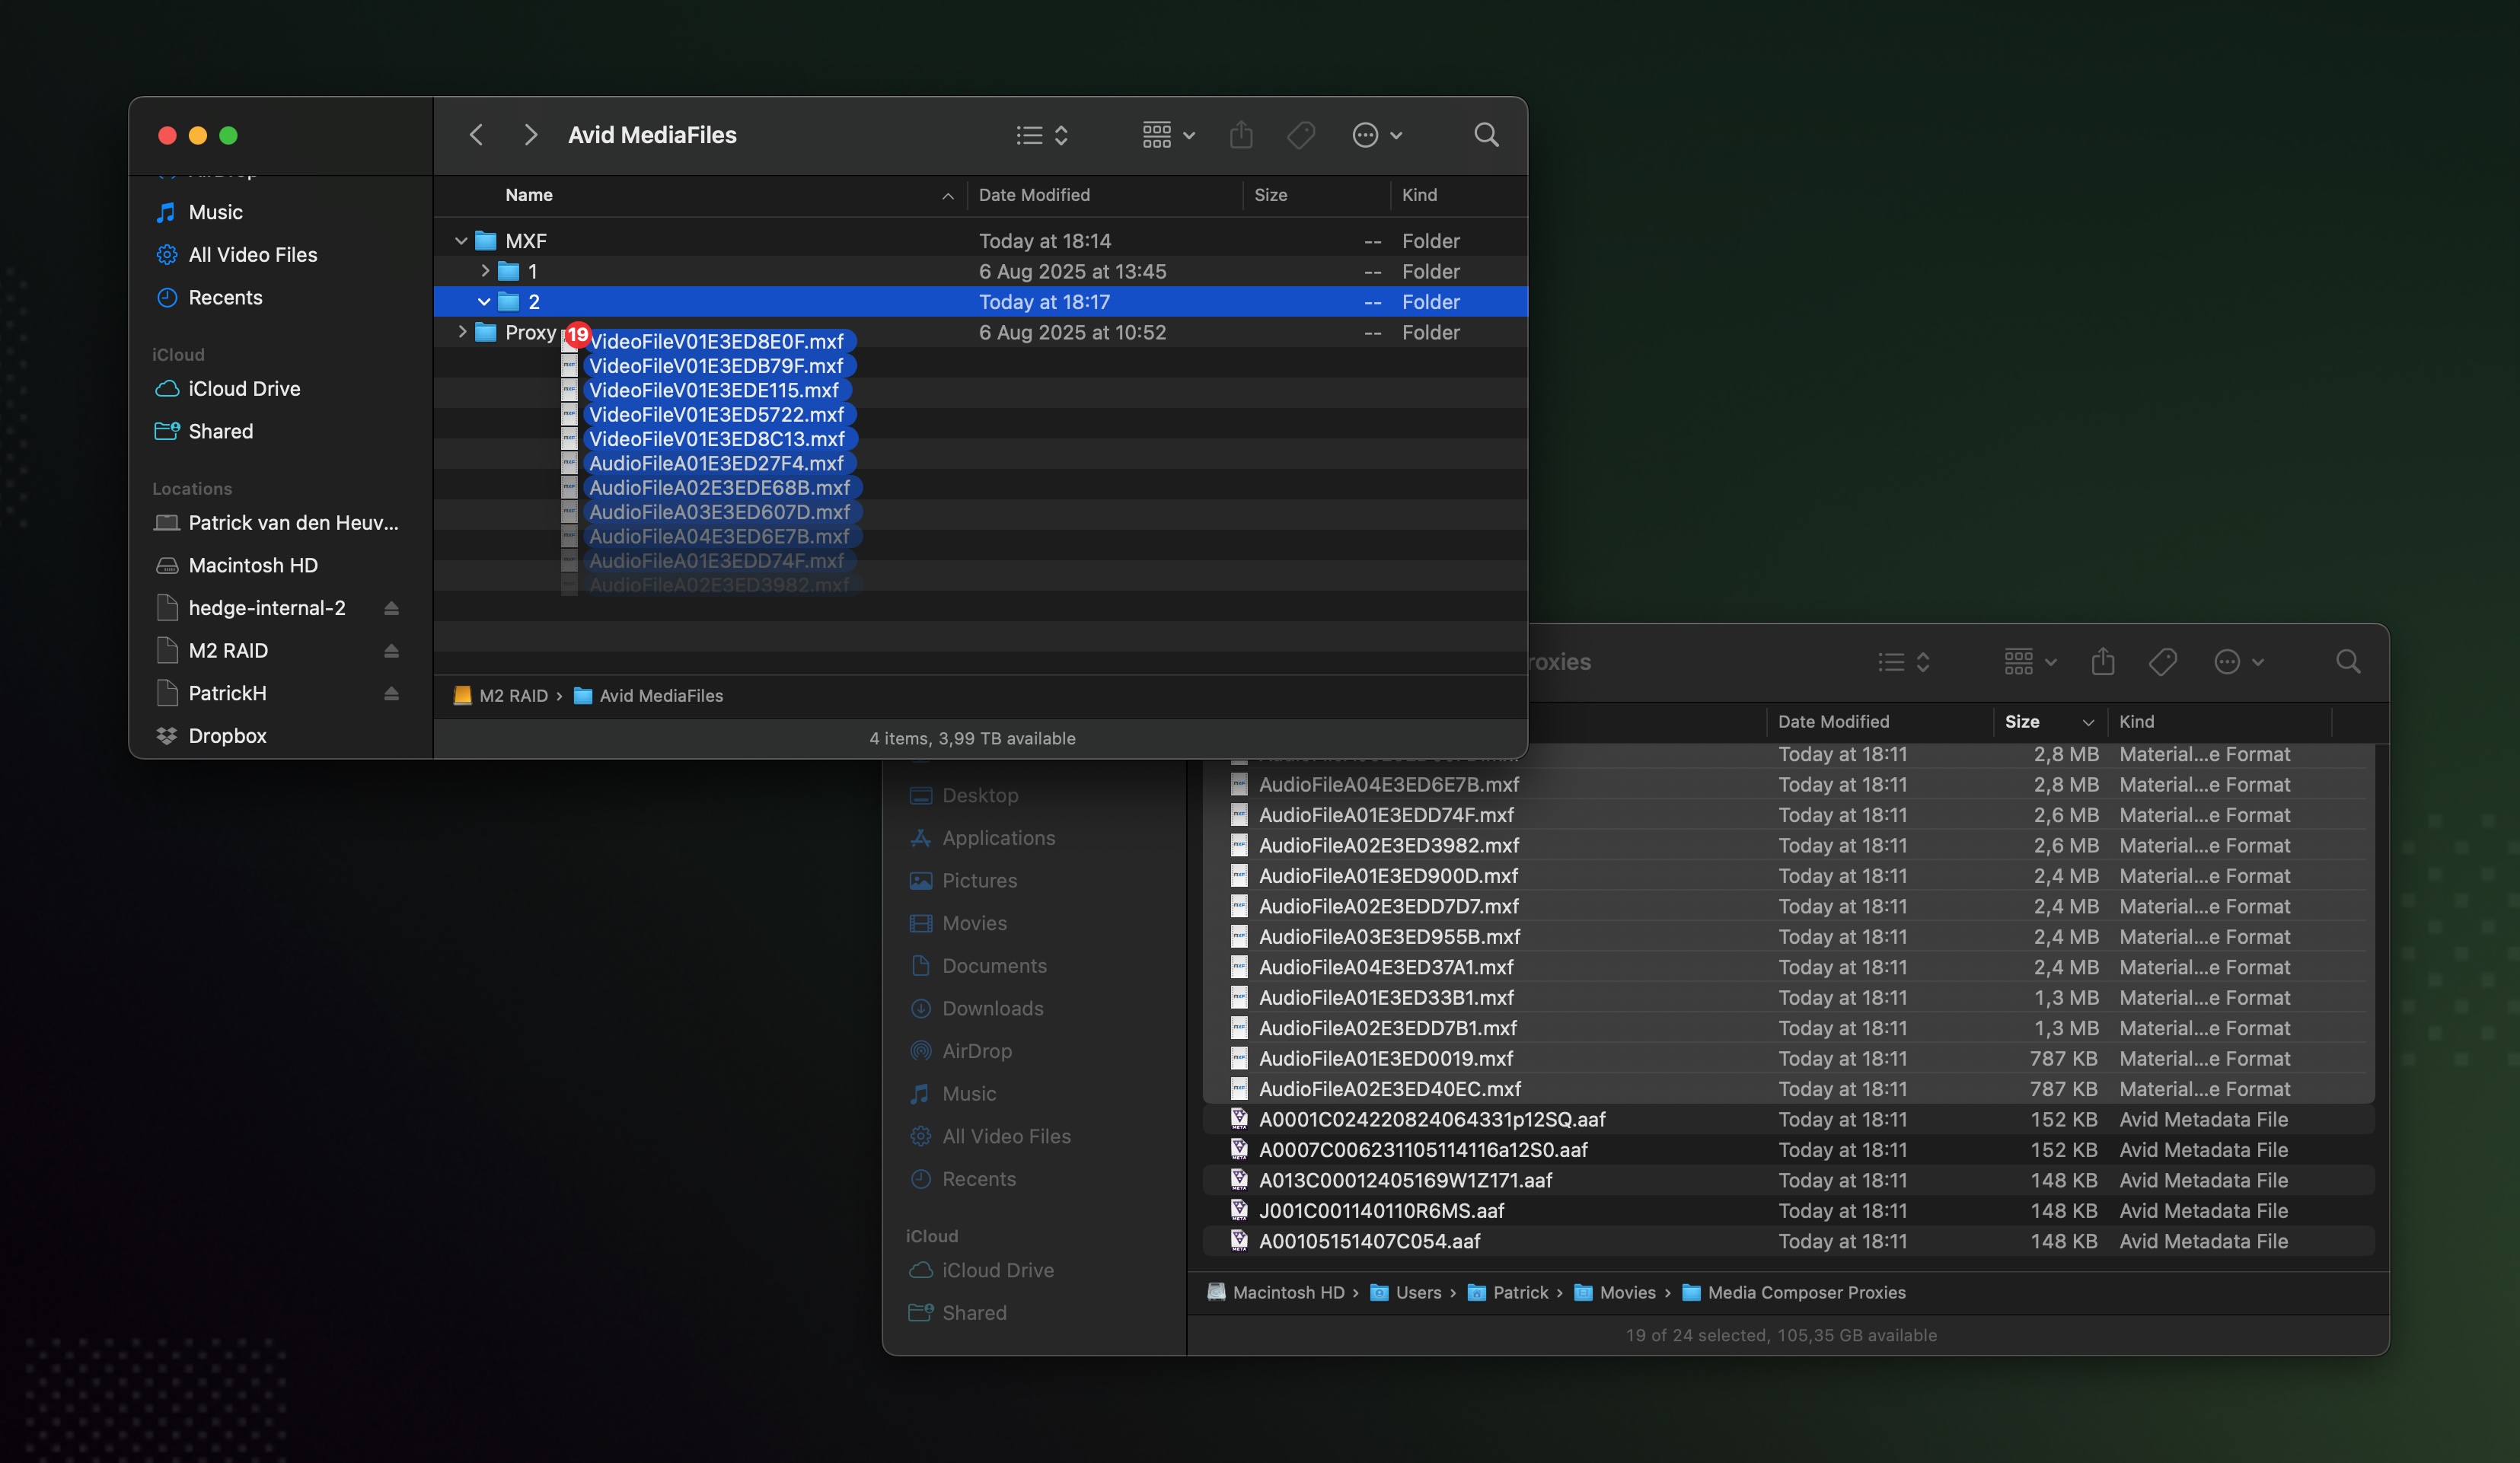Open the group-by menu in Avid MediaFiles toolbar
2520x1463 pixels.
click(x=1169, y=135)
